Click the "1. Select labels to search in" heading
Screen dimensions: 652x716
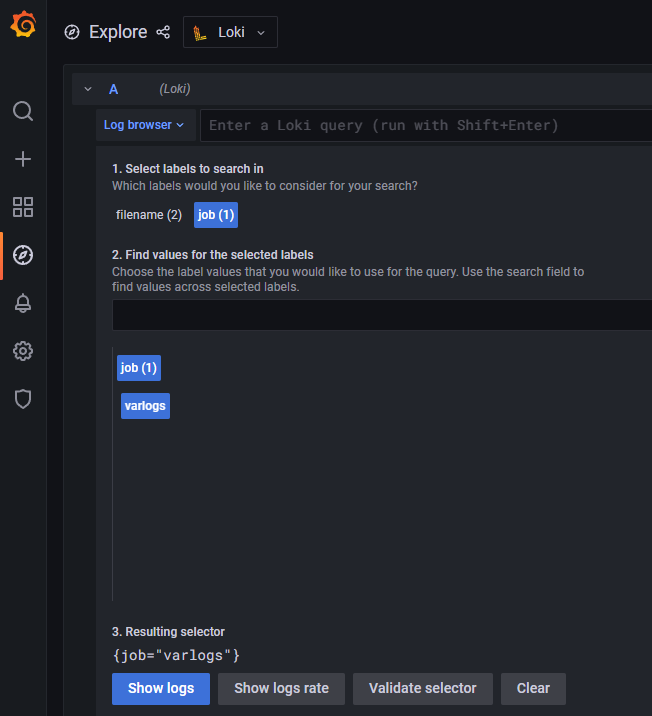click(x=188, y=169)
